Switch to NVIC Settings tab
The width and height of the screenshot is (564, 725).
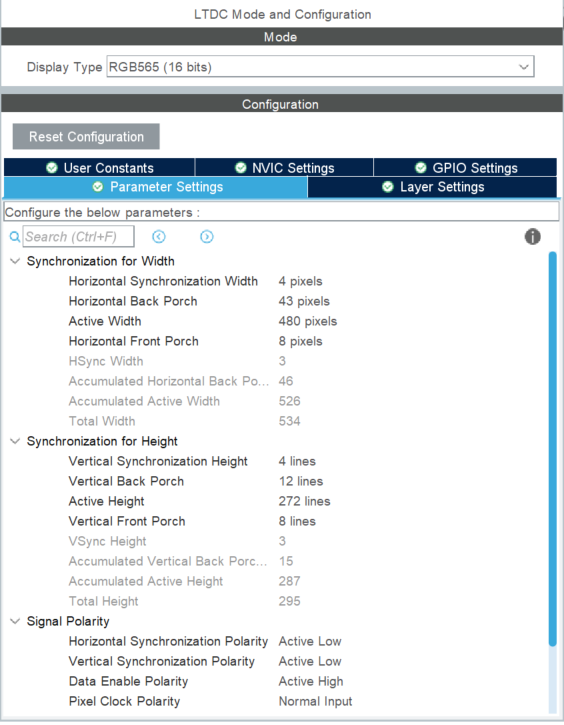(284, 167)
